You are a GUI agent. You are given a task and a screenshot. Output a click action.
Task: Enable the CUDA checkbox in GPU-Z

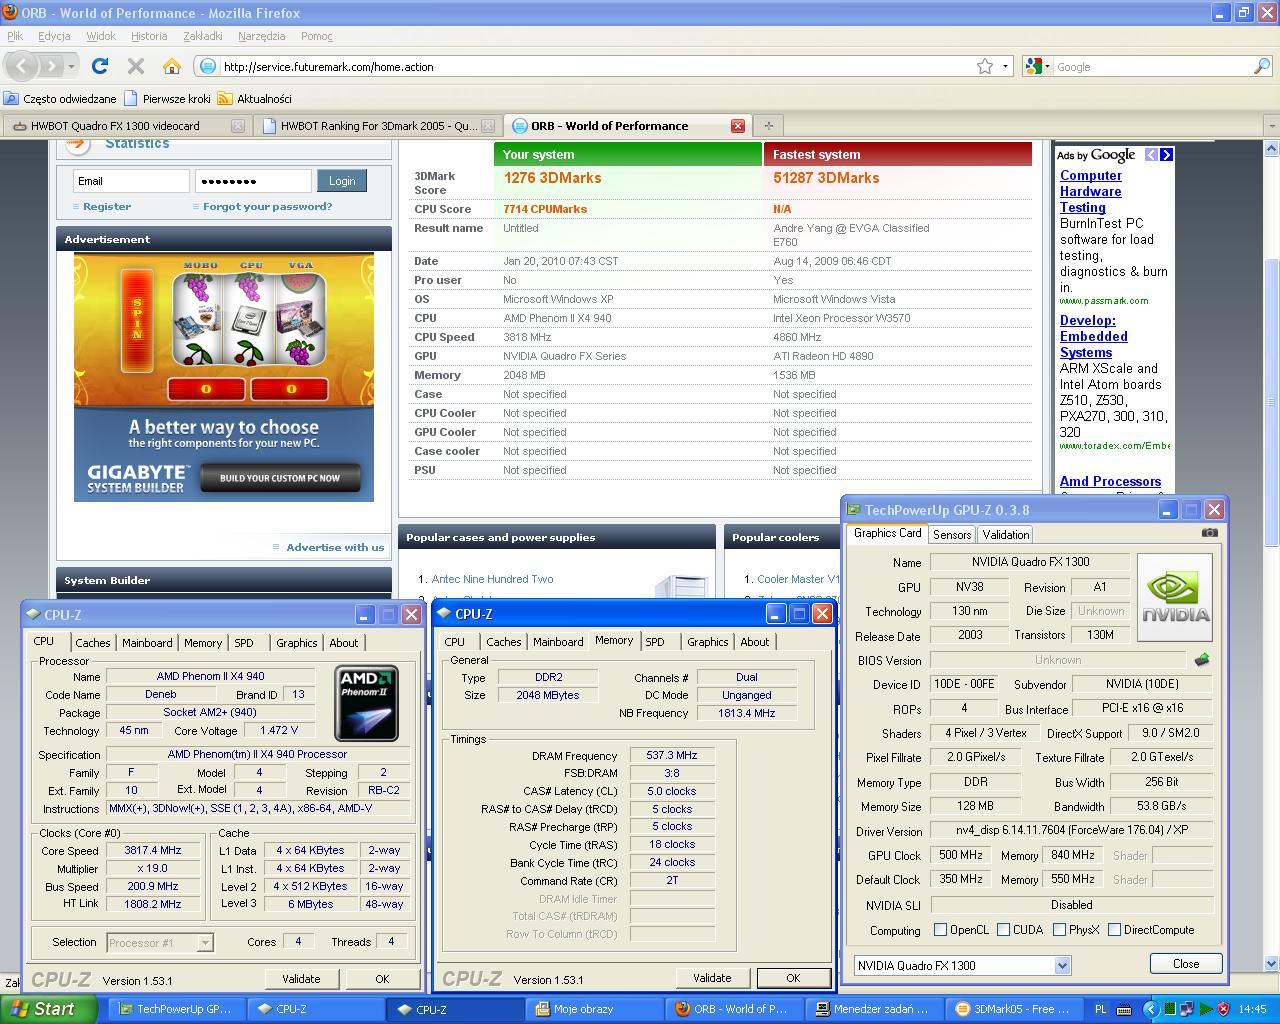[1003, 930]
